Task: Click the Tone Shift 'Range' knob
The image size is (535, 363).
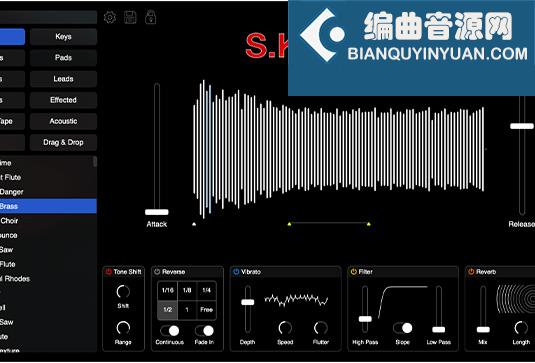Action: pyautogui.click(x=123, y=328)
